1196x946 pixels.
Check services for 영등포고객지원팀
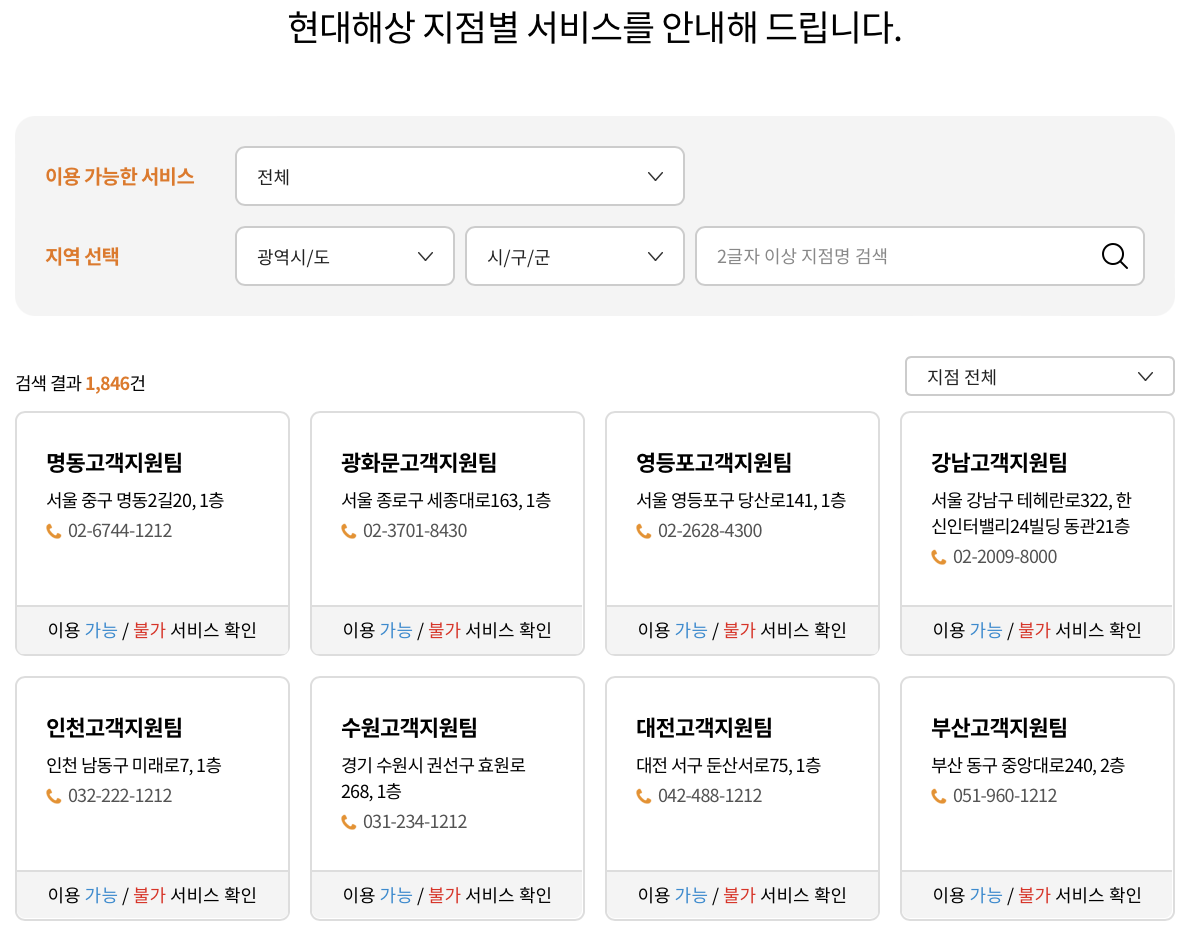click(742, 630)
